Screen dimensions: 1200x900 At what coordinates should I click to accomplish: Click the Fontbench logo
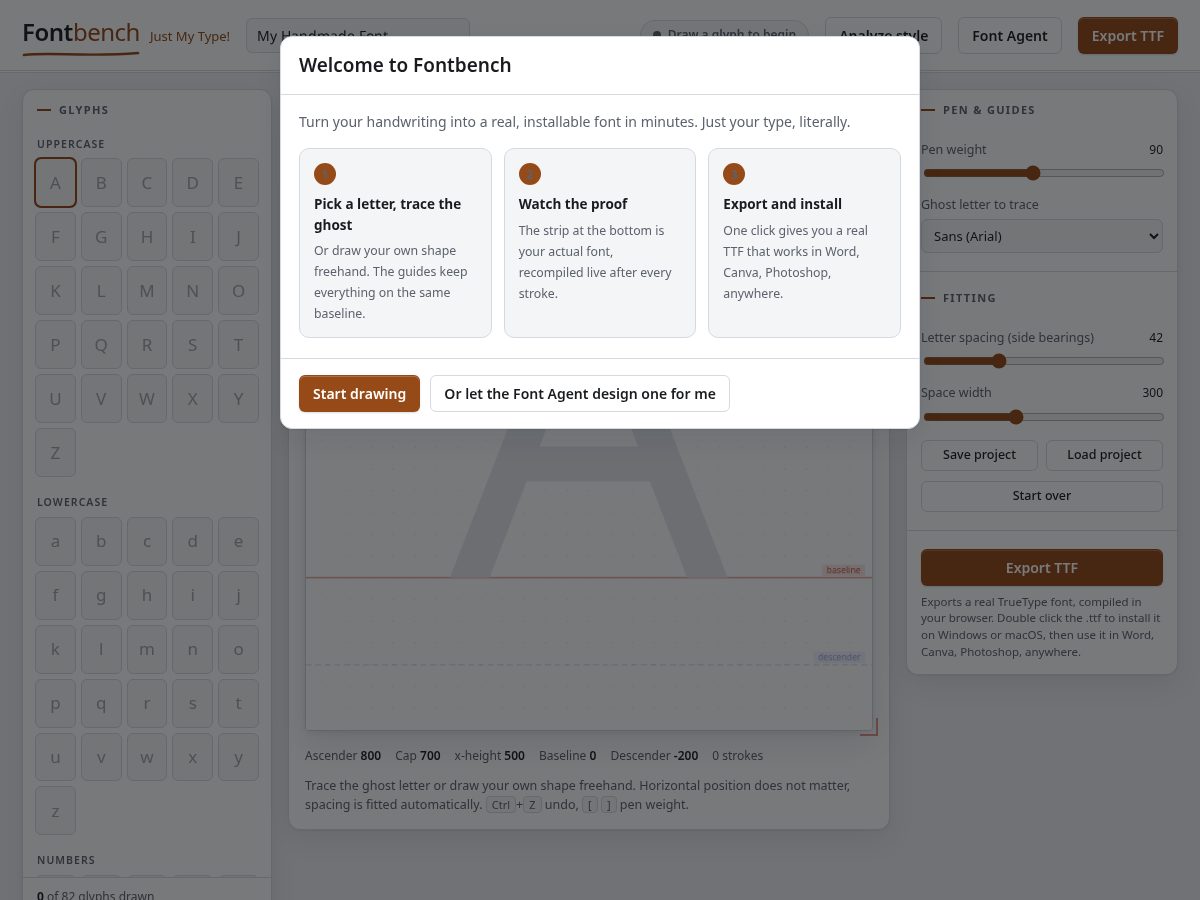point(81,36)
